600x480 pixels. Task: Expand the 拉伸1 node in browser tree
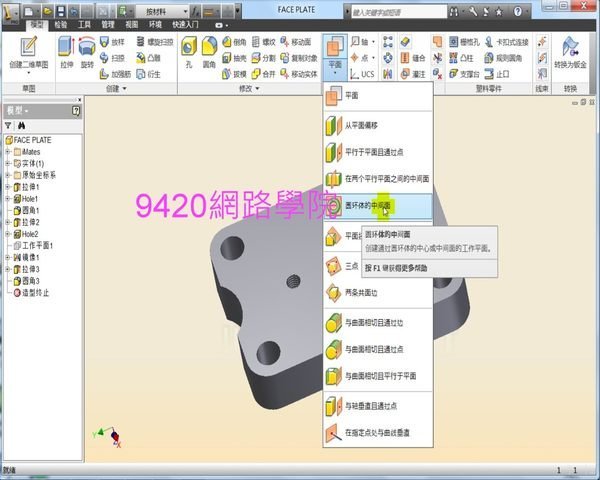click(8, 187)
